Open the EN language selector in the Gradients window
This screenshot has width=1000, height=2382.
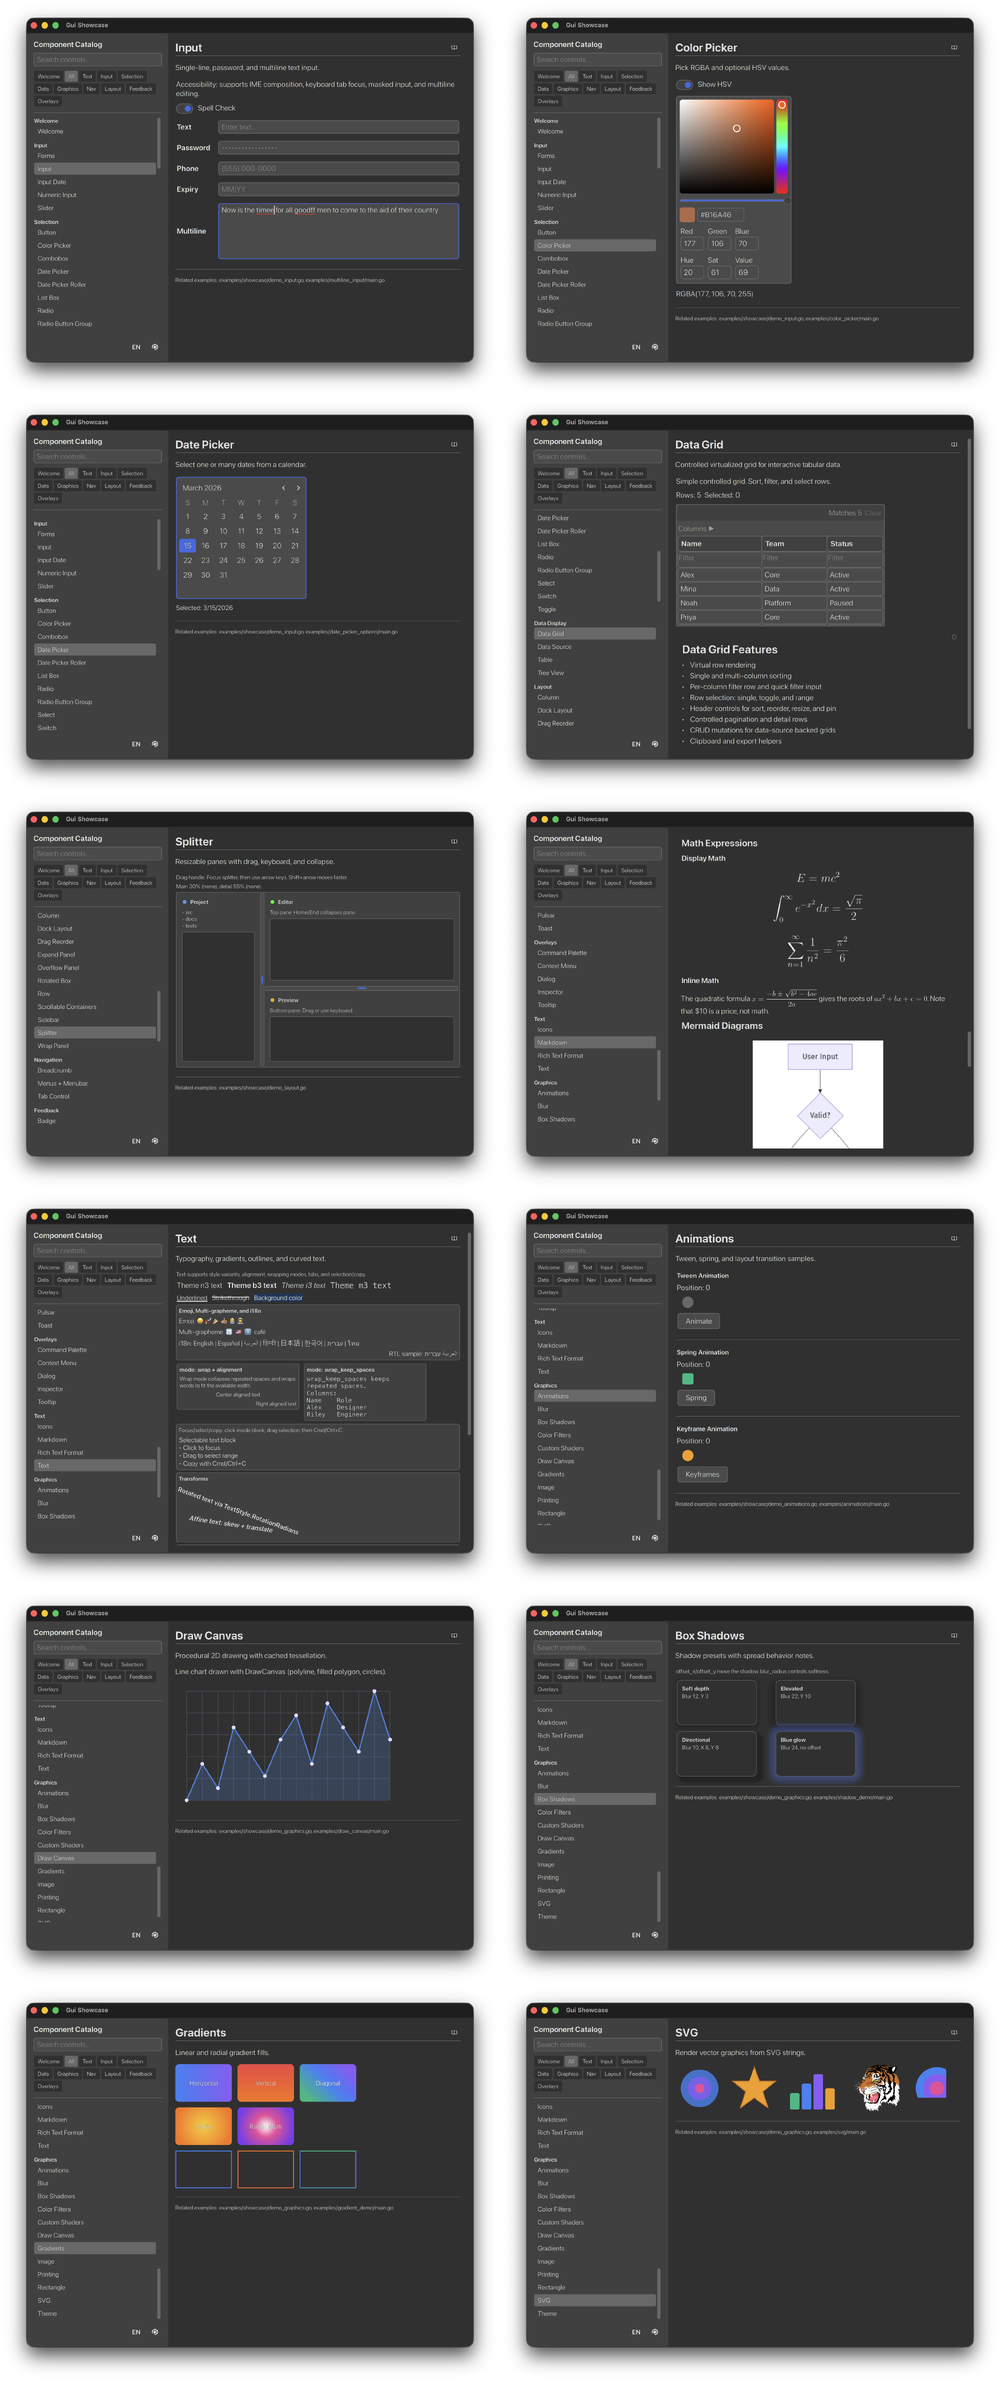click(x=136, y=2332)
